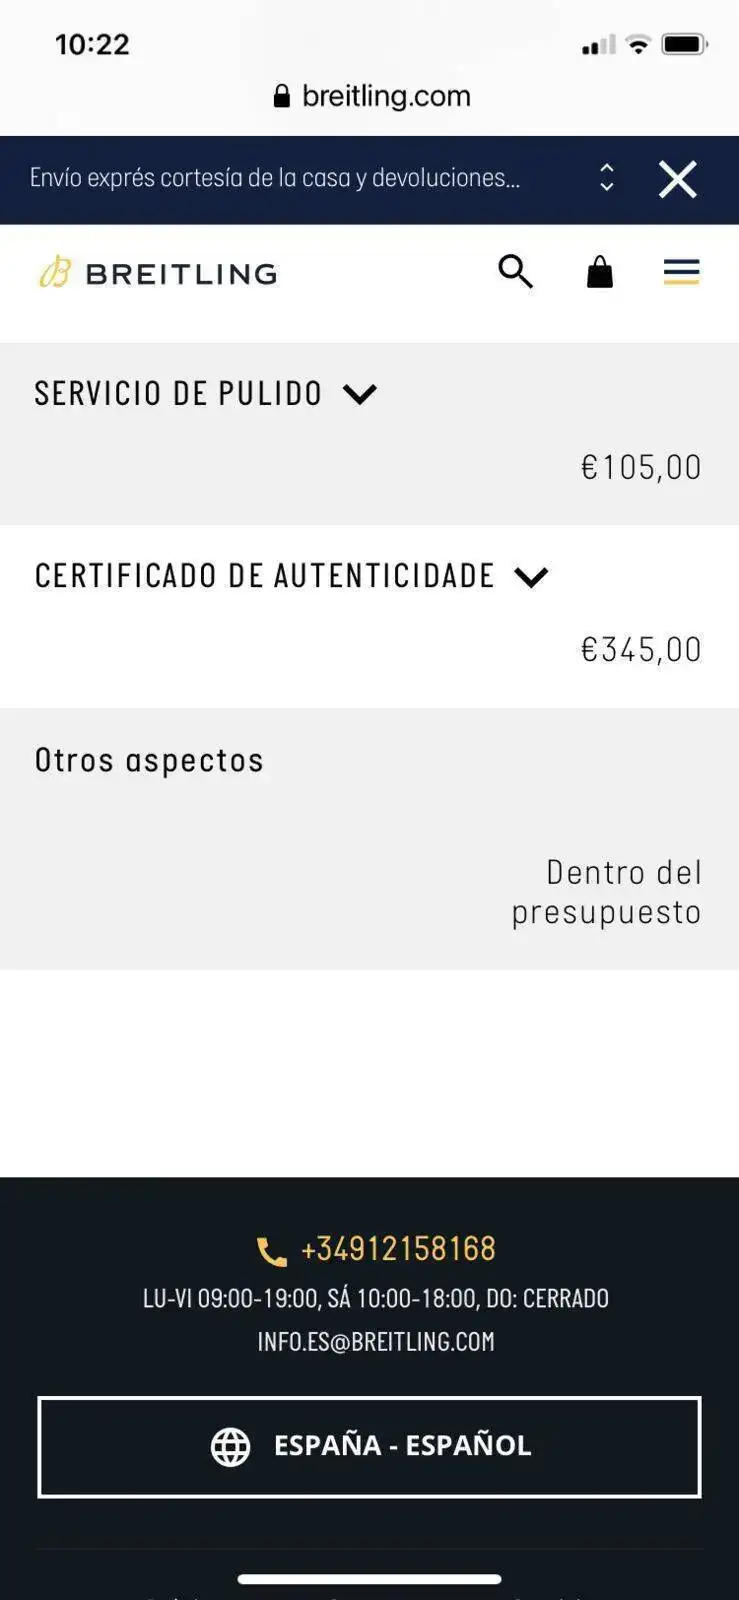Tap the Certificado de Autenticidade heading

(264, 576)
